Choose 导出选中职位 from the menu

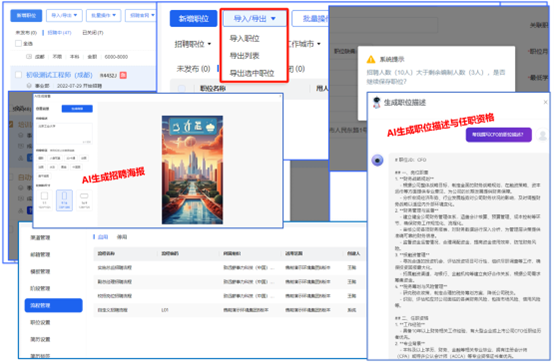[x=252, y=73]
